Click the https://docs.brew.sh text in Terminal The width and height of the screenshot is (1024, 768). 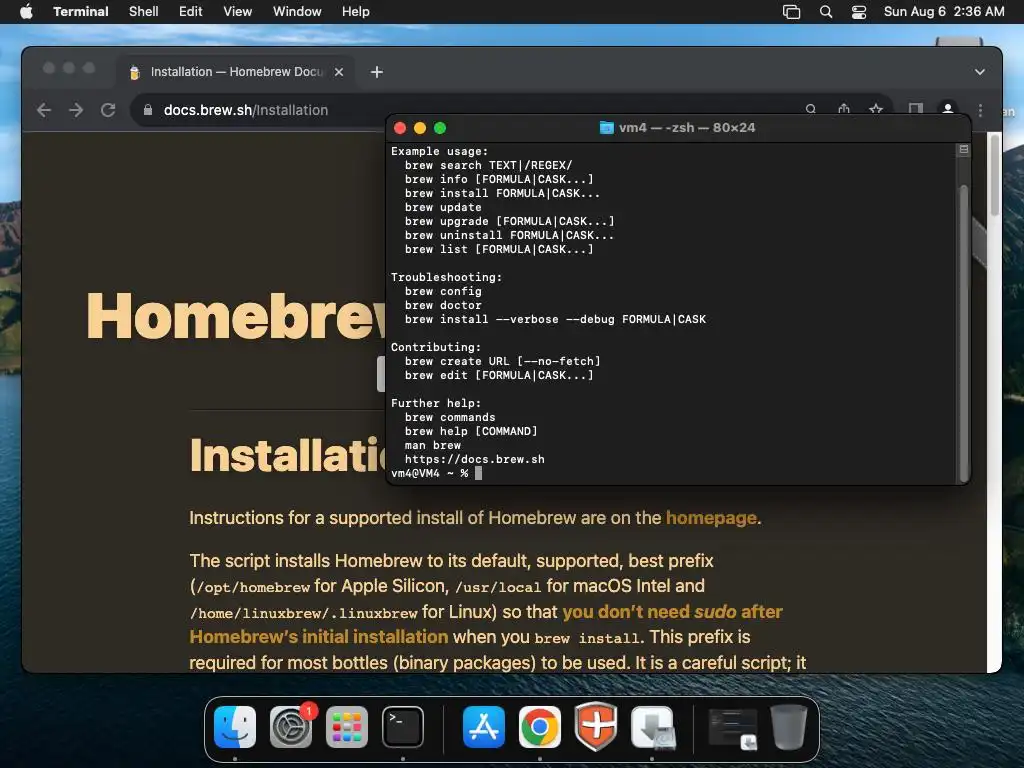point(475,459)
